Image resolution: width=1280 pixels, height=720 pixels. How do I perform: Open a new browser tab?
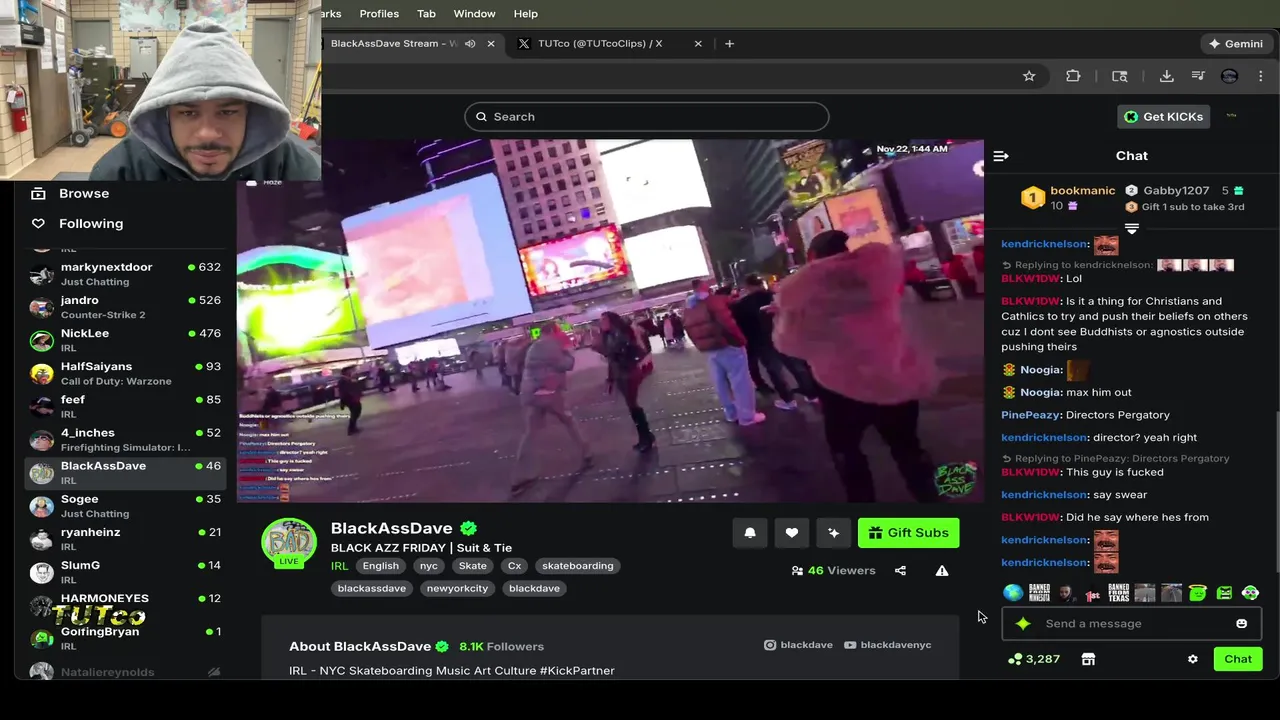(x=729, y=44)
